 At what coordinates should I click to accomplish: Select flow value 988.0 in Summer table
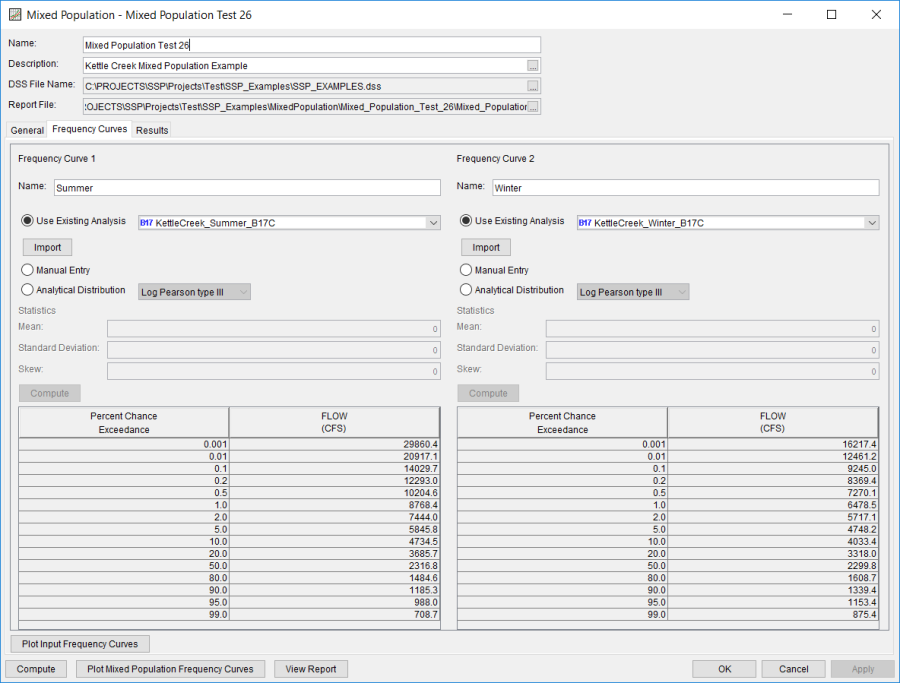point(335,602)
